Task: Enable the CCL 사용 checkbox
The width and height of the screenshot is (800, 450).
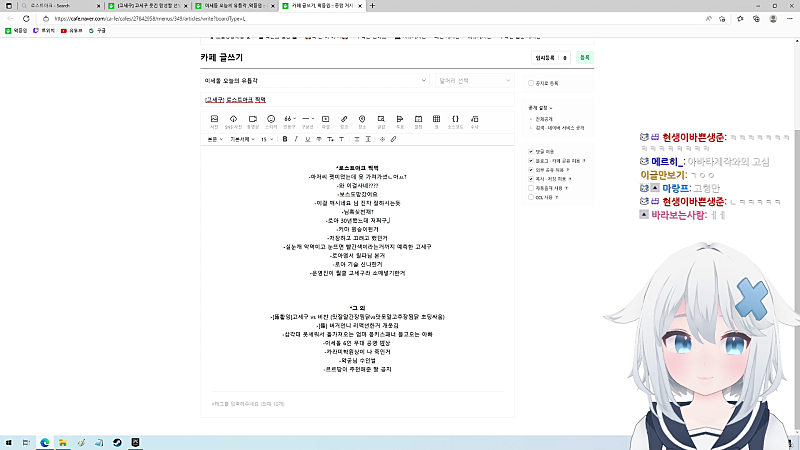Action: pyautogui.click(x=531, y=197)
